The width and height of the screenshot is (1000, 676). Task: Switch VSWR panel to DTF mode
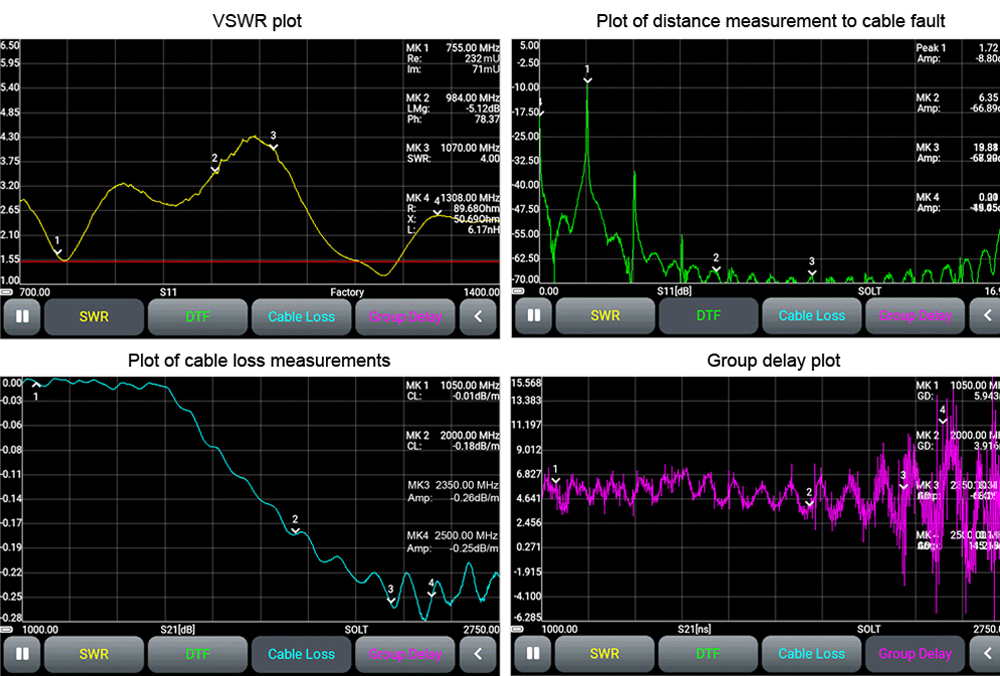point(197,317)
